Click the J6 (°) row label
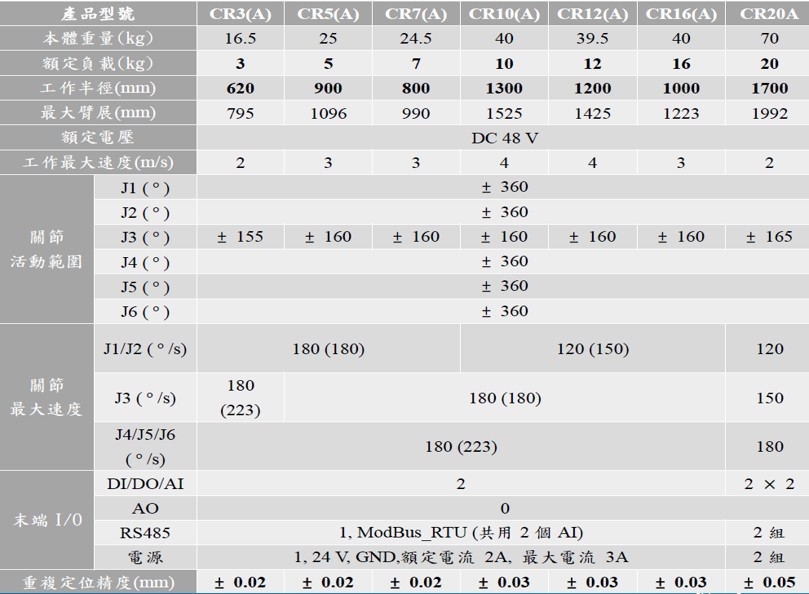The image size is (809, 594). click(x=145, y=311)
